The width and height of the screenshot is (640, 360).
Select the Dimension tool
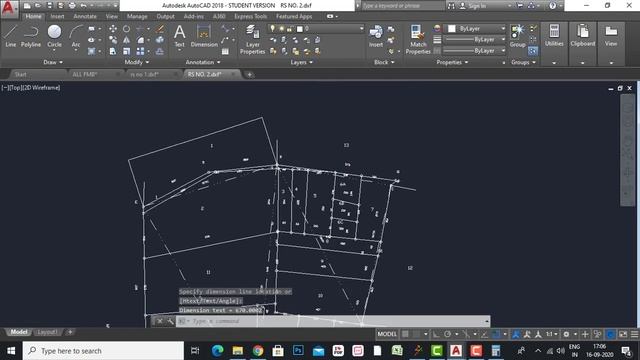[204, 36]
